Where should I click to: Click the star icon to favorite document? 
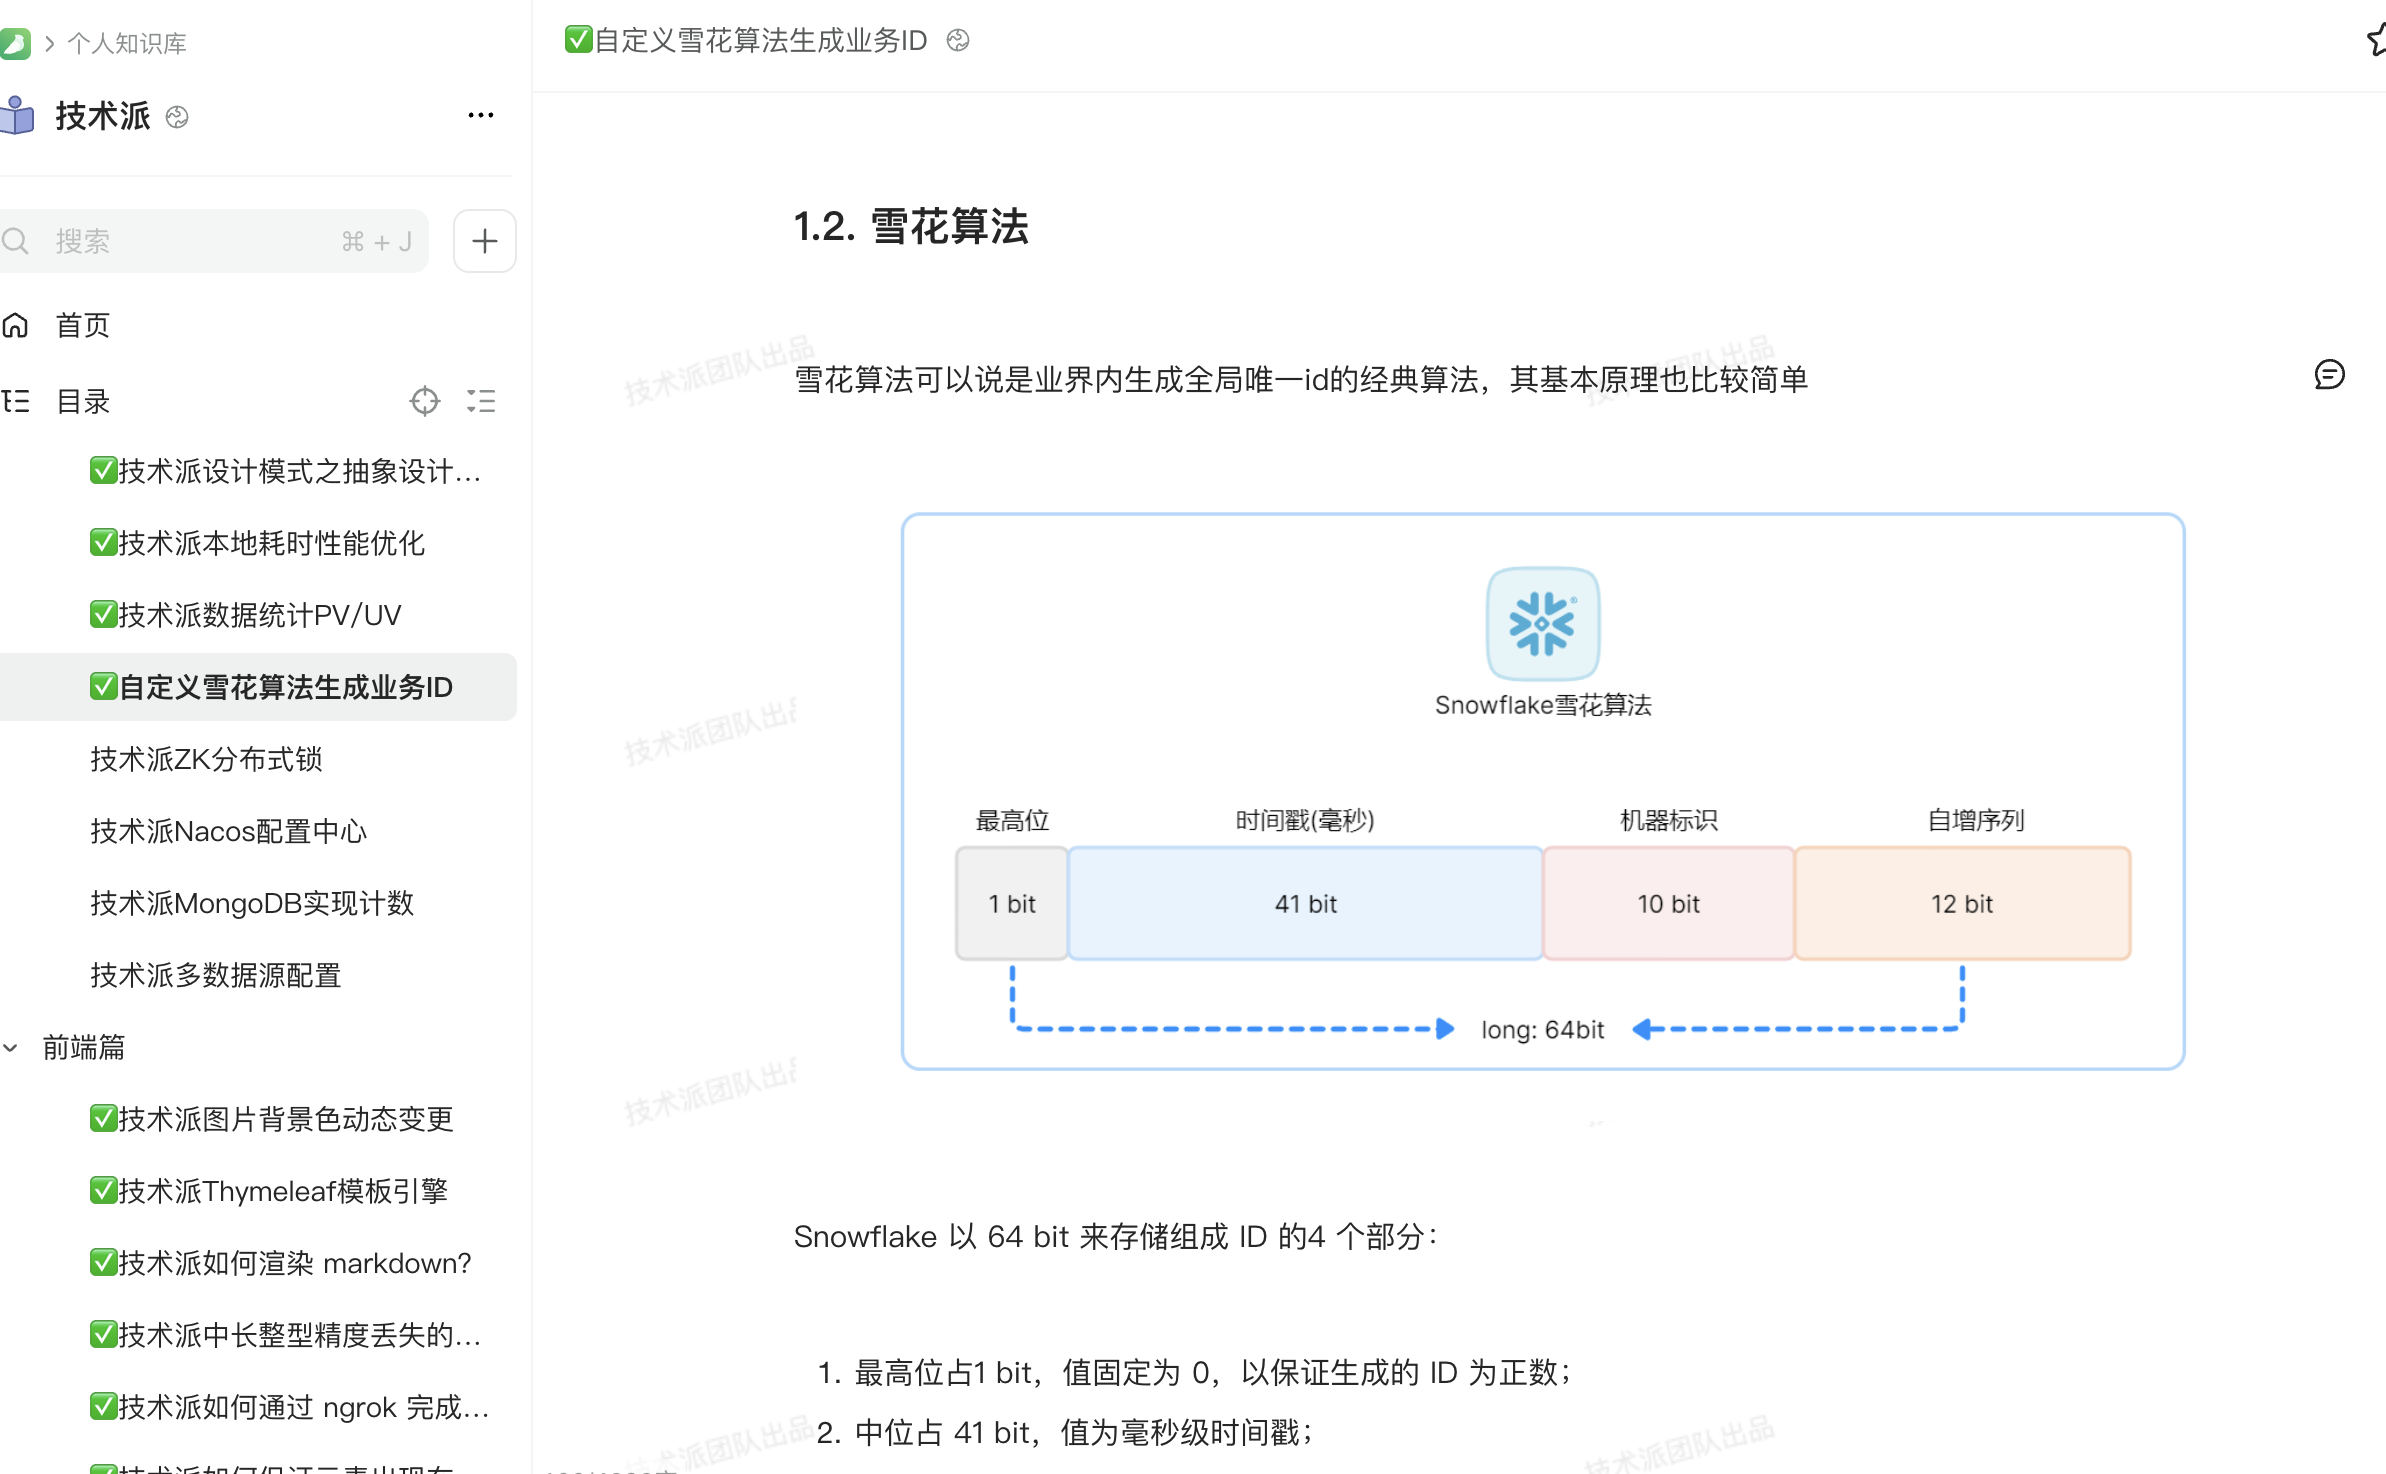(2378, 40)
